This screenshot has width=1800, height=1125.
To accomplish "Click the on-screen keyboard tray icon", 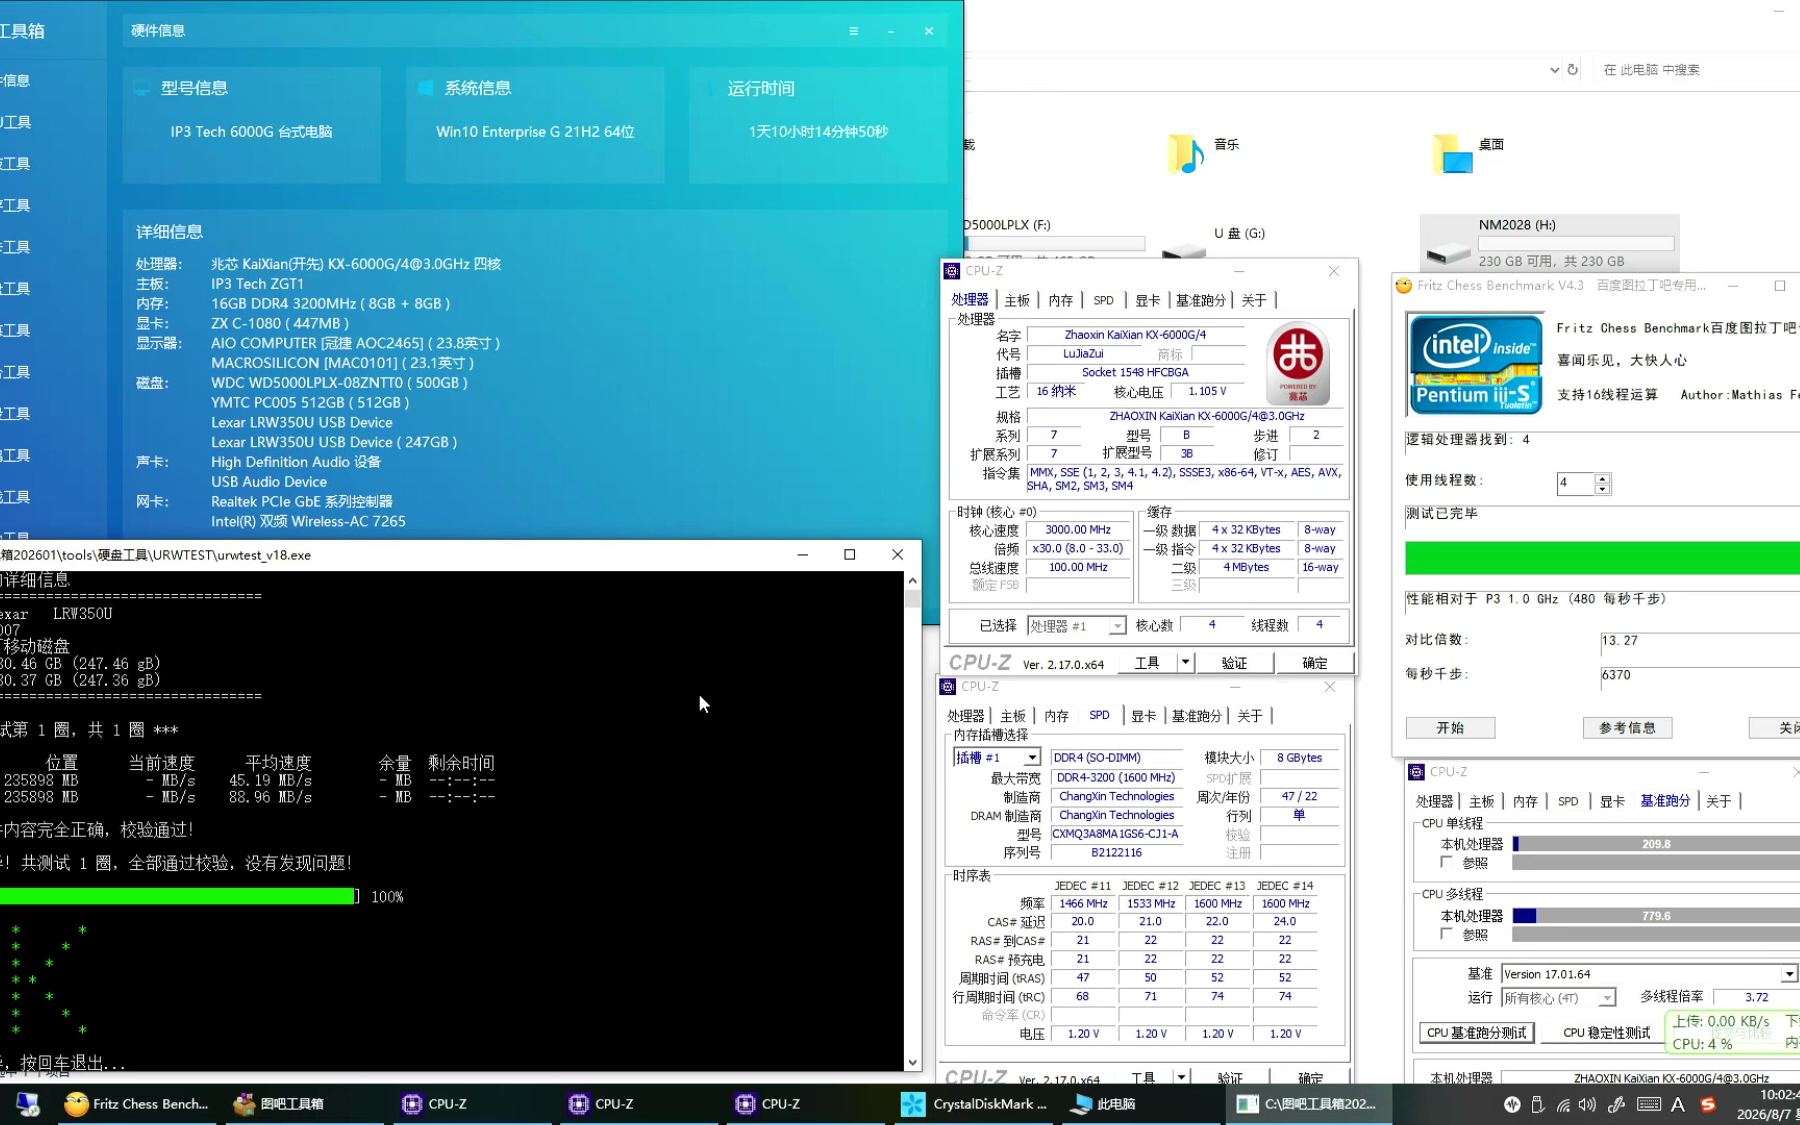I will [1649, 1105].
